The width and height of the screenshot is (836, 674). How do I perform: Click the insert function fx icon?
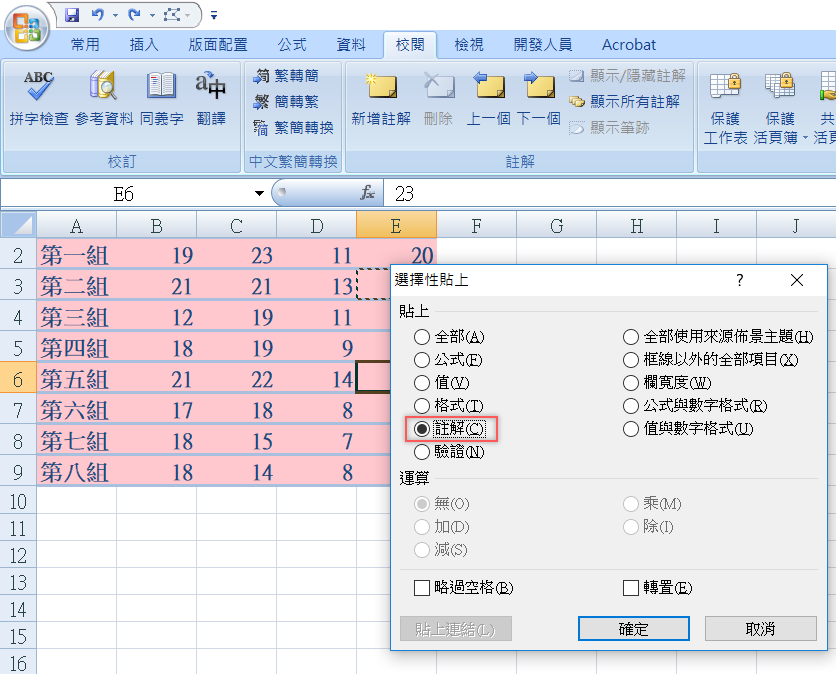367,193
